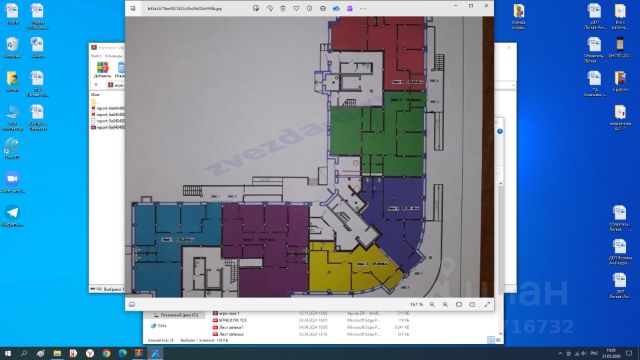640x360 pixels.
Task: Open the file info panel icon
Action: 309,8
